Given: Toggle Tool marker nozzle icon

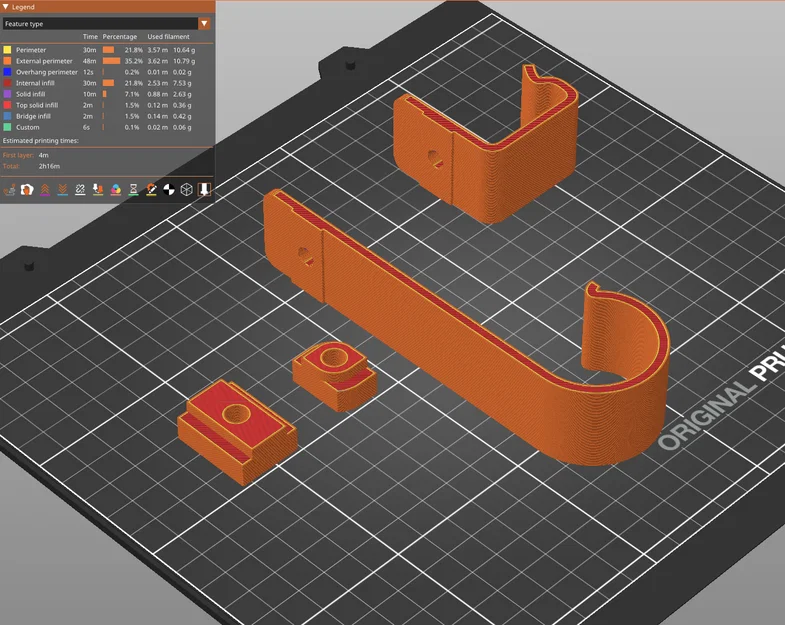Looking at the screenshot, I should pyautogui.click(x=204, y=190).
